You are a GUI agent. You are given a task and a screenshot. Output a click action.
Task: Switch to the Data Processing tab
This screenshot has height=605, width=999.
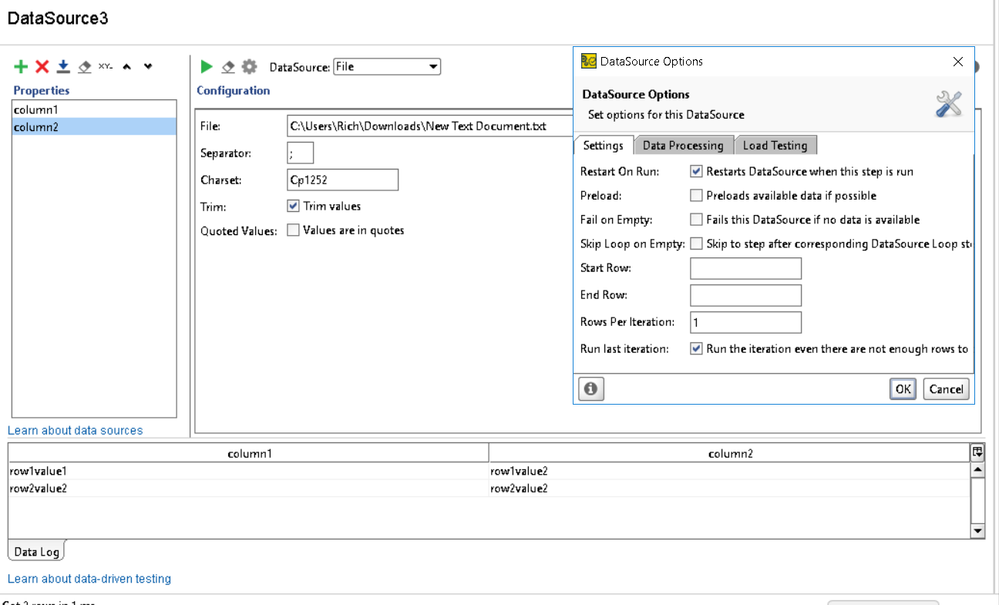coord(683,146)
